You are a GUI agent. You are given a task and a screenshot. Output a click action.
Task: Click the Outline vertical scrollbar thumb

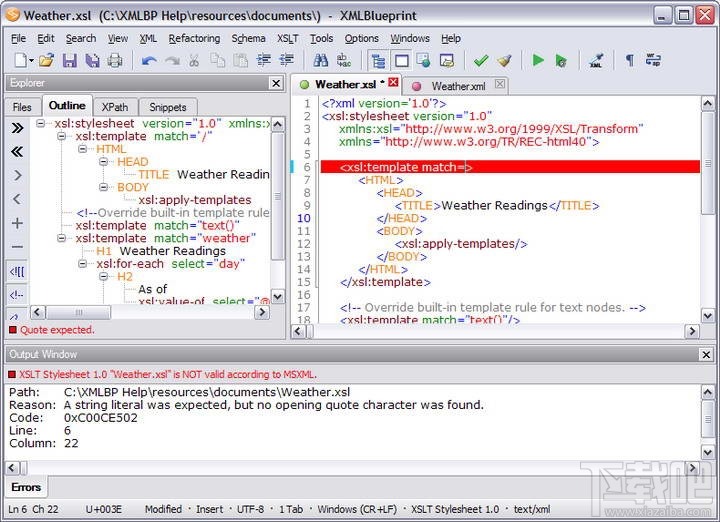coord(277,196)
